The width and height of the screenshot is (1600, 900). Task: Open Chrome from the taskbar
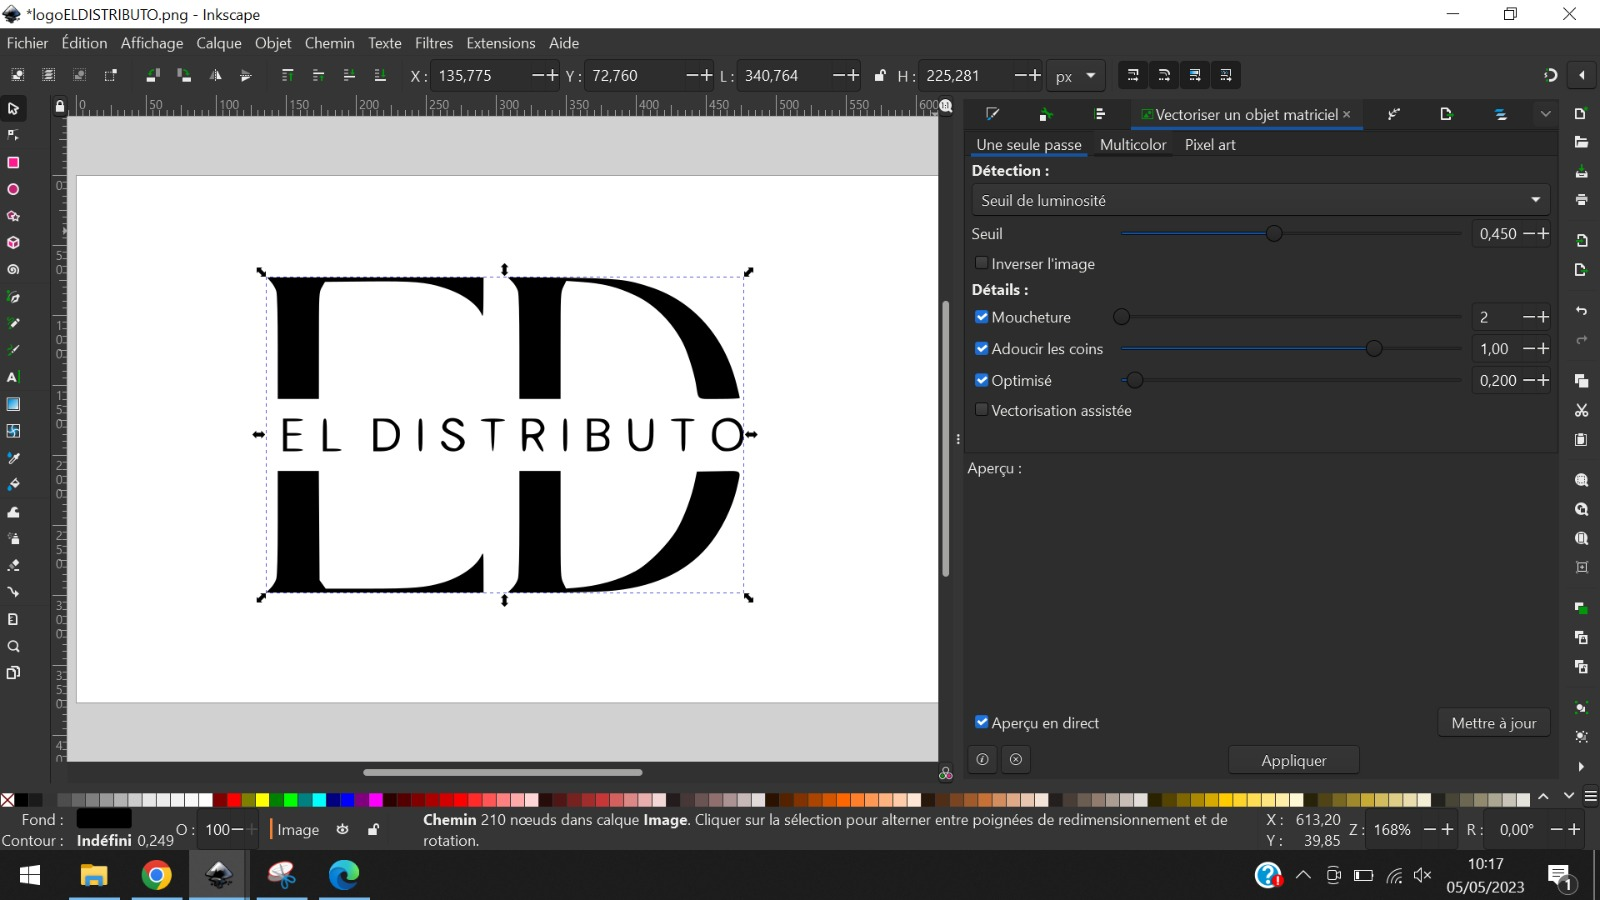[156, 875]
